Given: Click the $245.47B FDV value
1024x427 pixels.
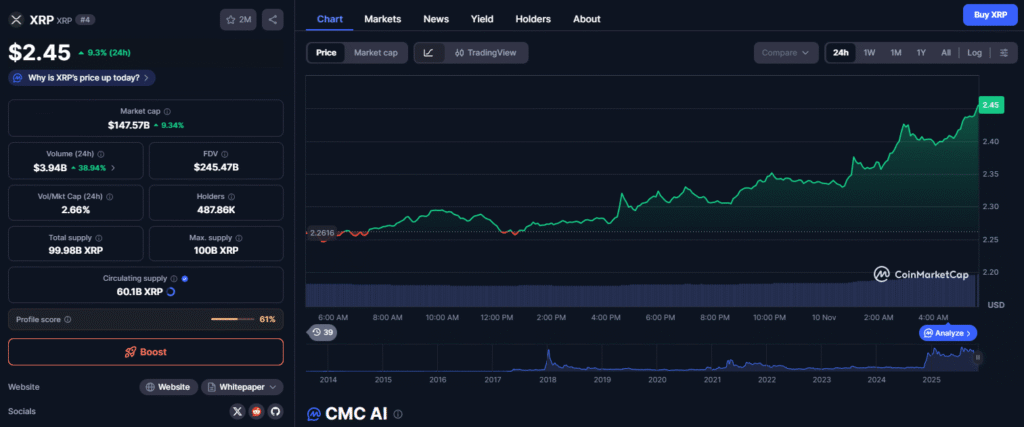Looking at the screenshot, I should click(216, 168).
